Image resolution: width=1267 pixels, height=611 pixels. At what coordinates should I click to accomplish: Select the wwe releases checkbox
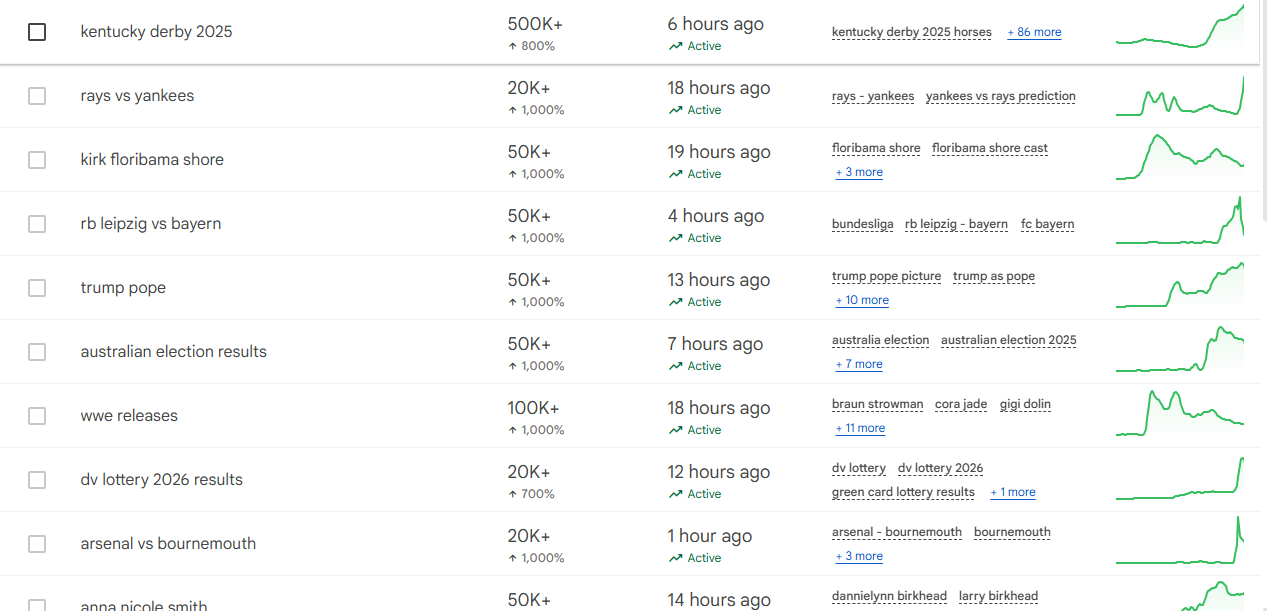tap(37, 416)
